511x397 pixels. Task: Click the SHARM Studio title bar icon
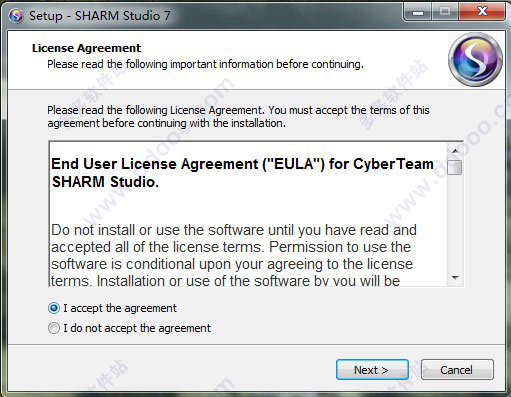coord(16,16)
